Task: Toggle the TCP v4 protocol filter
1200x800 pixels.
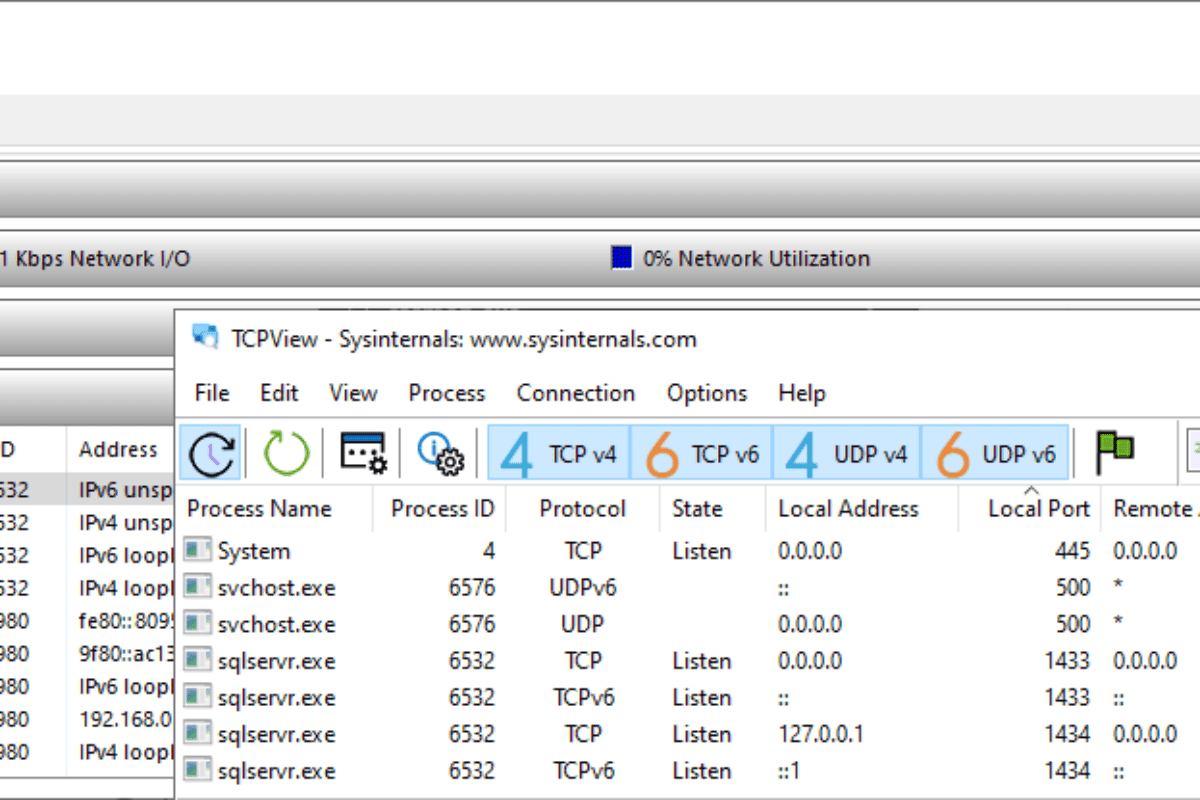Action: [557, 452]
